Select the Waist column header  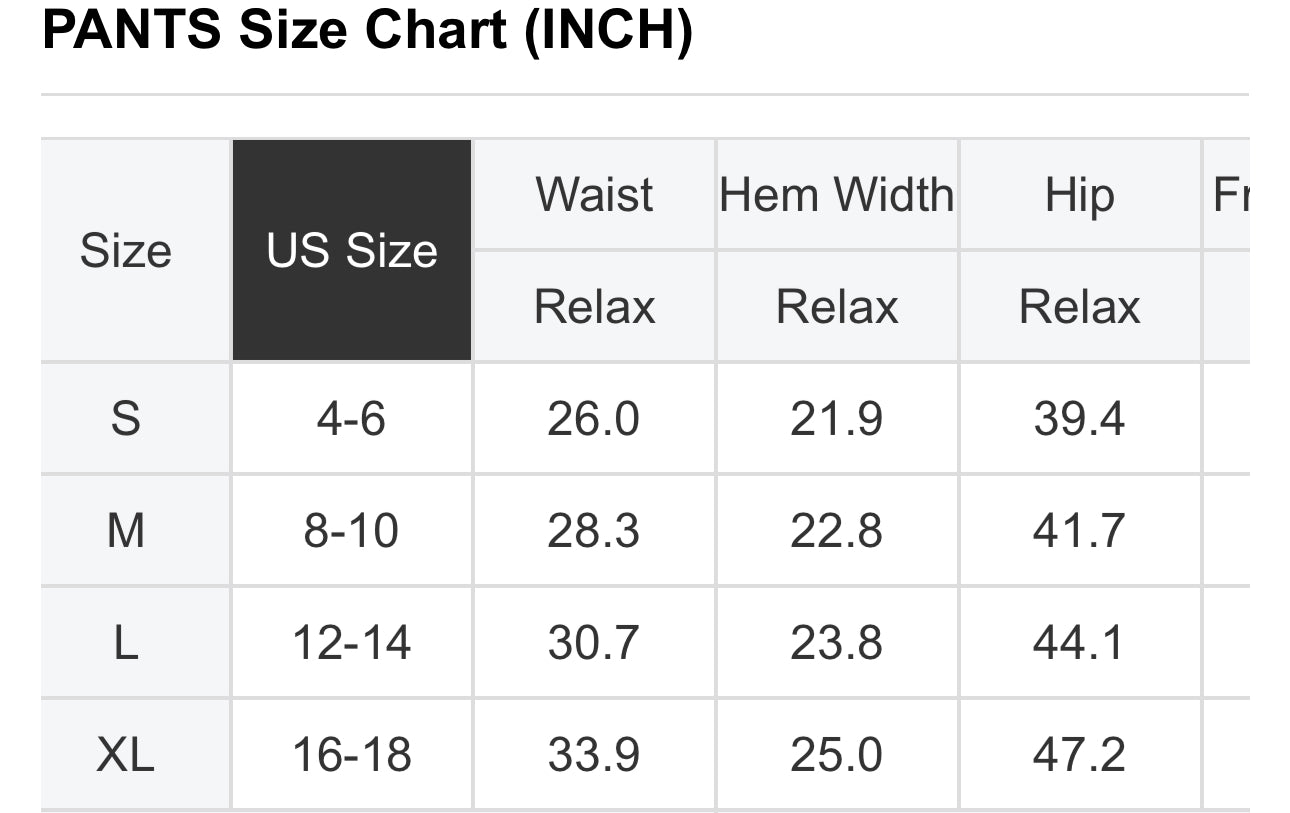pyautogui.click(x=594, y=194)
